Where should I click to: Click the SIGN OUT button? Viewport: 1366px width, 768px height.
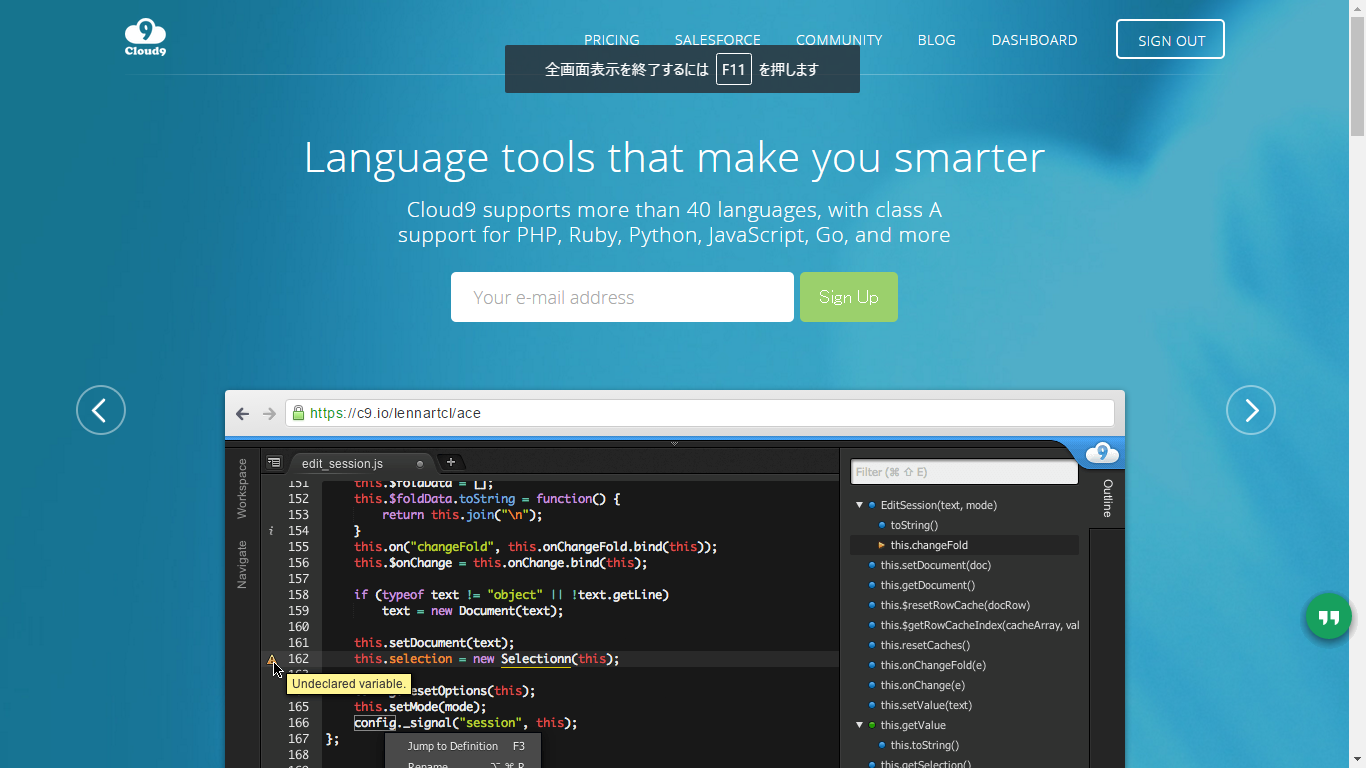tap(1171, 40)
